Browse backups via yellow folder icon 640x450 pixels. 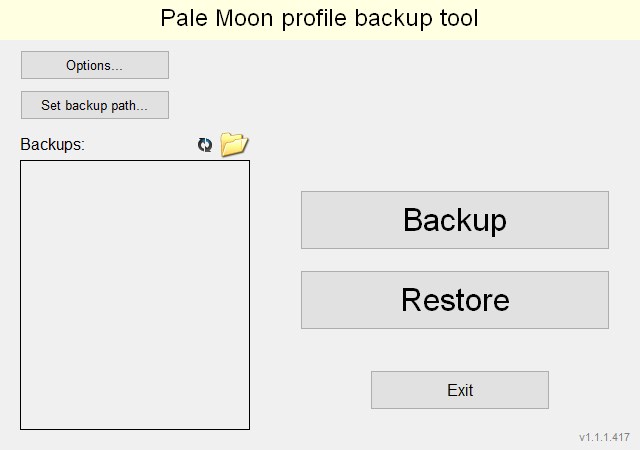coord(234,145)
